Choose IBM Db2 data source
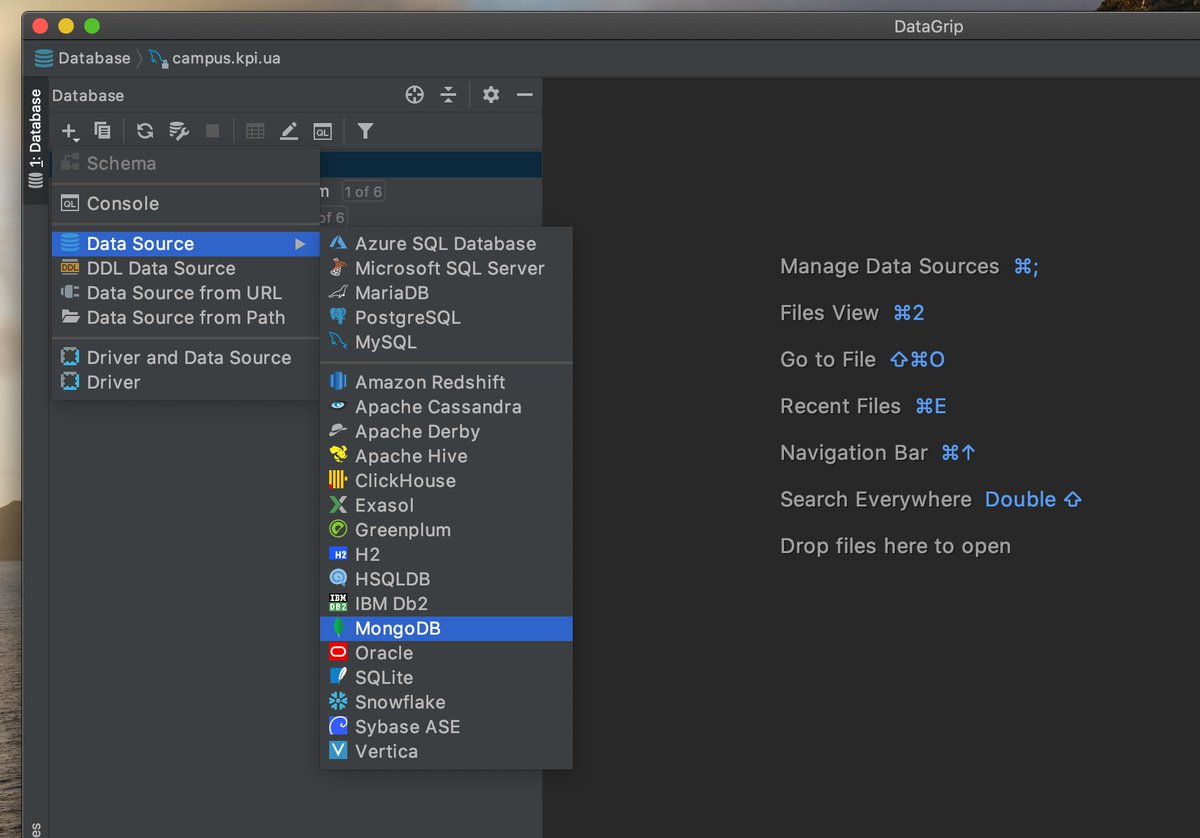Image resolution: width=1200 pixels, height=838 pixels. 446,604
